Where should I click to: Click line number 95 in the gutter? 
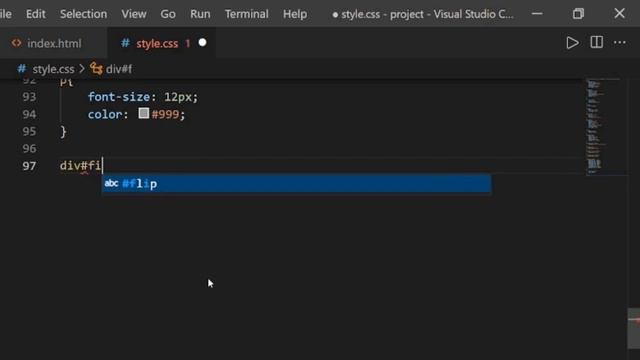pyautogui.click(x=29, y=131)
